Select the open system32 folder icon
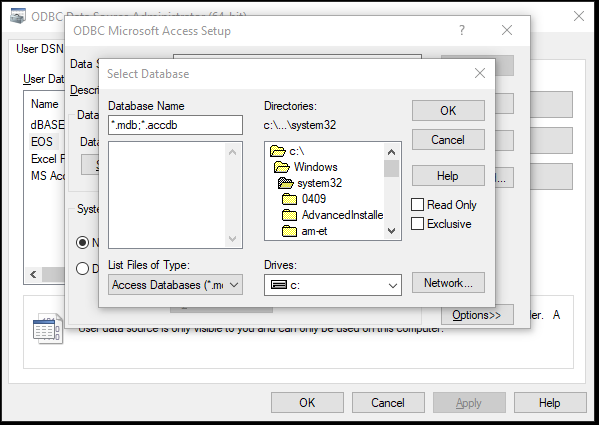 [x=285, y=183]
